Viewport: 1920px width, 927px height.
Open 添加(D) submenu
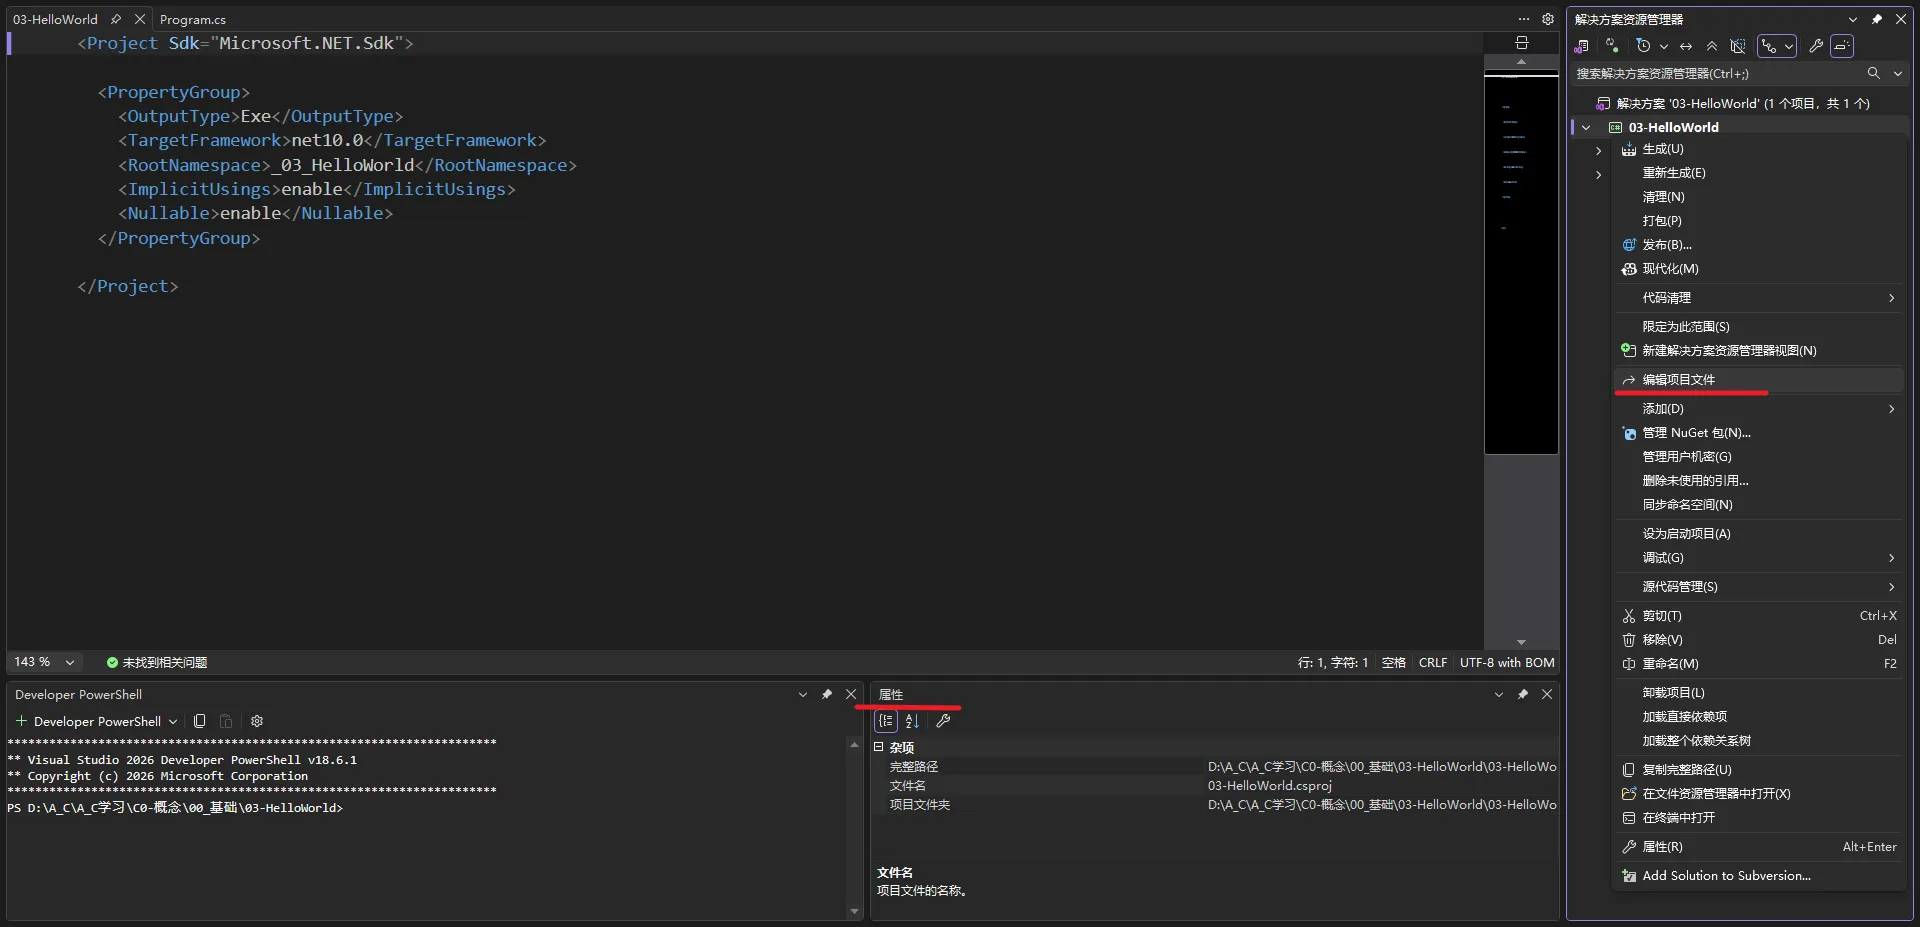click(1758, 409)
